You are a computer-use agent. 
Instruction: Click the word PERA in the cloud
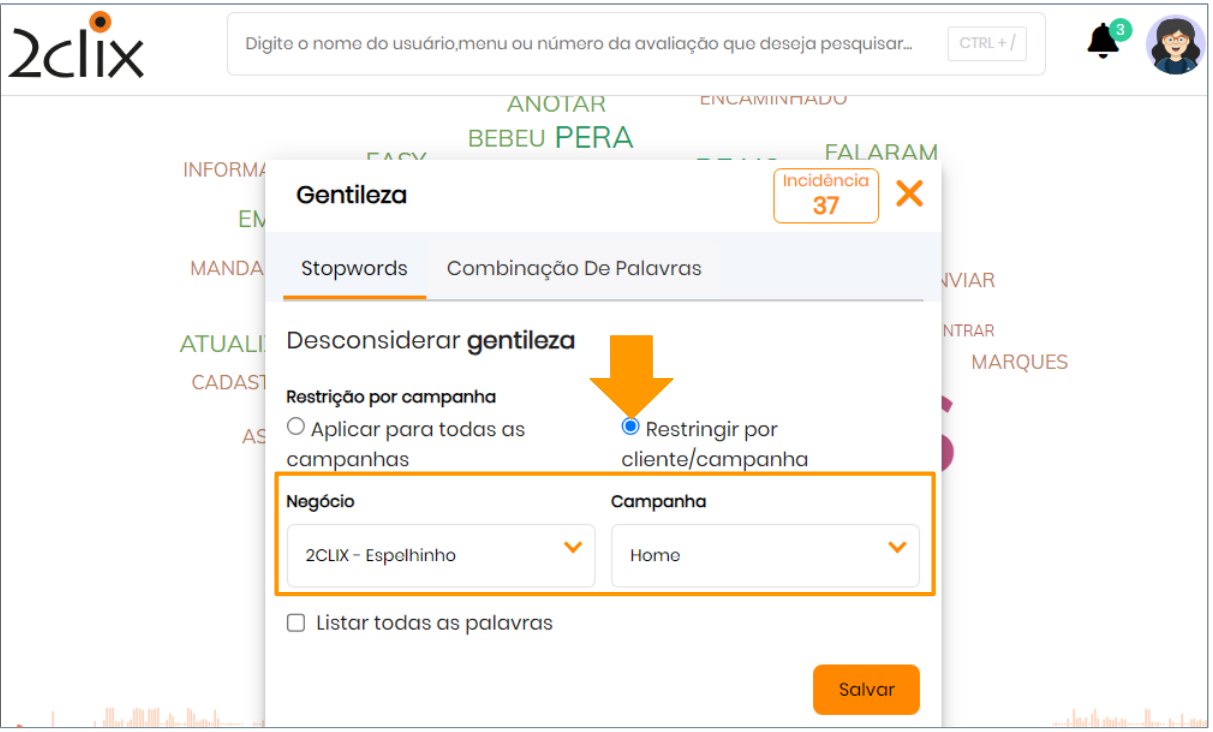click(594, 137)
